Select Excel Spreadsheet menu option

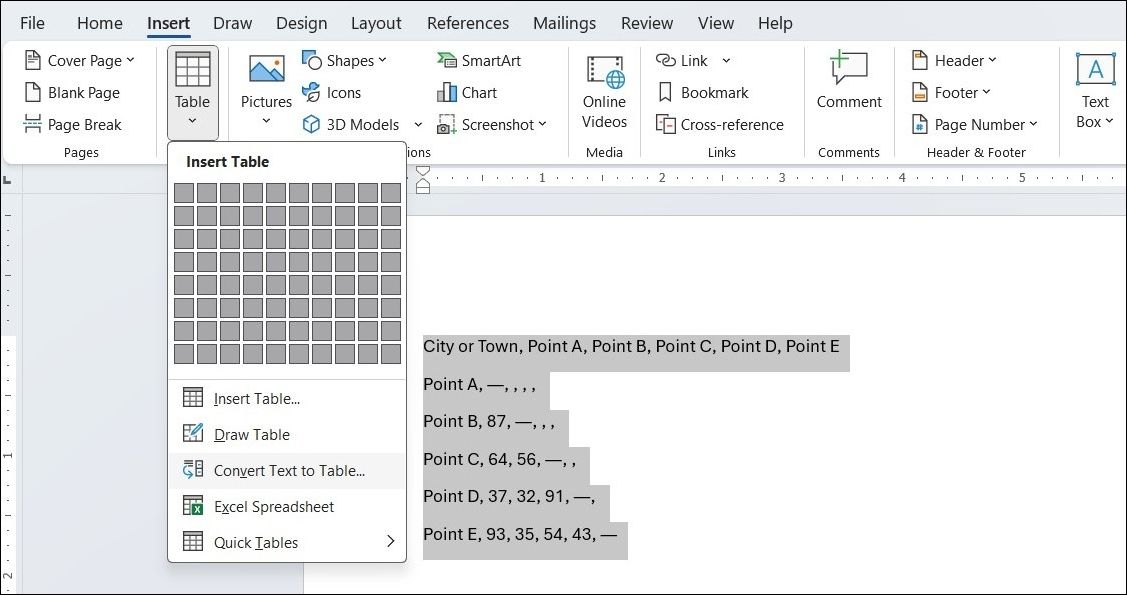(x=287, y=507)
